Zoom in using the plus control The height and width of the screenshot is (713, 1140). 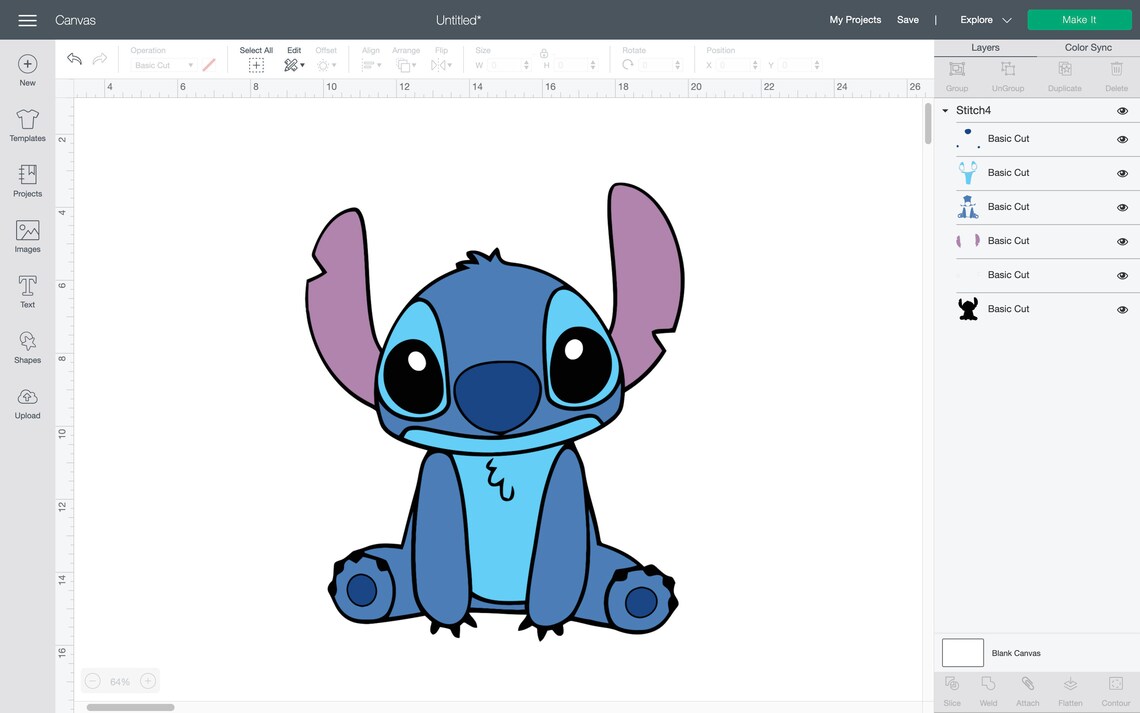[147, 680]
